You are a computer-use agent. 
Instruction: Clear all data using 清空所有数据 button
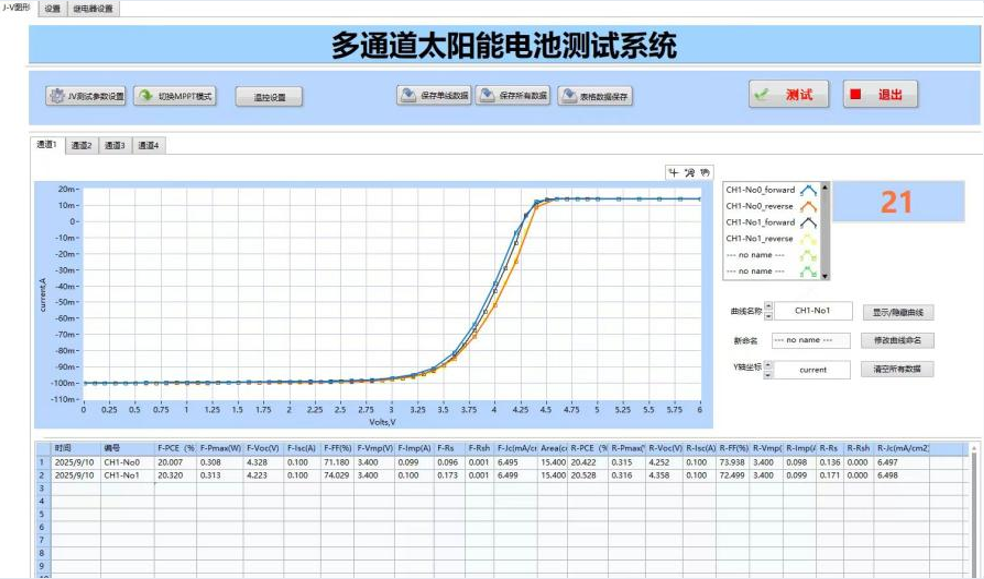point(897,368)
